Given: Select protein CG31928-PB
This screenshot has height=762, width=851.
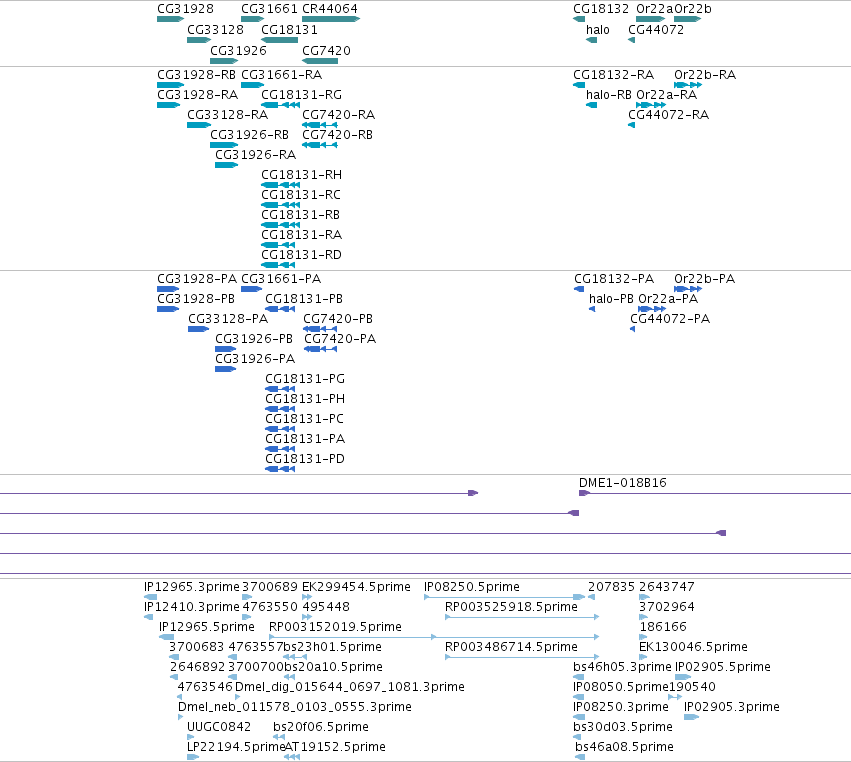Looking at the screenshot, I should tap(196, 299).
